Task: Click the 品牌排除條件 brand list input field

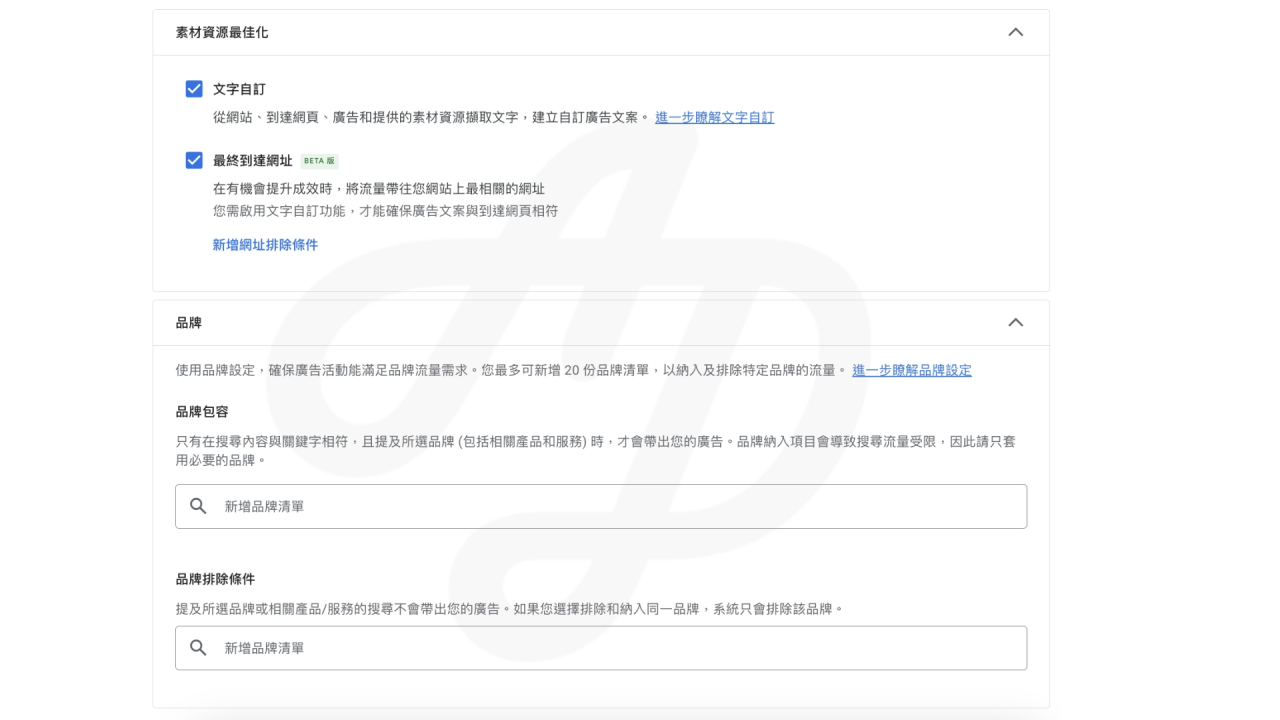Action: coord(601,648)
